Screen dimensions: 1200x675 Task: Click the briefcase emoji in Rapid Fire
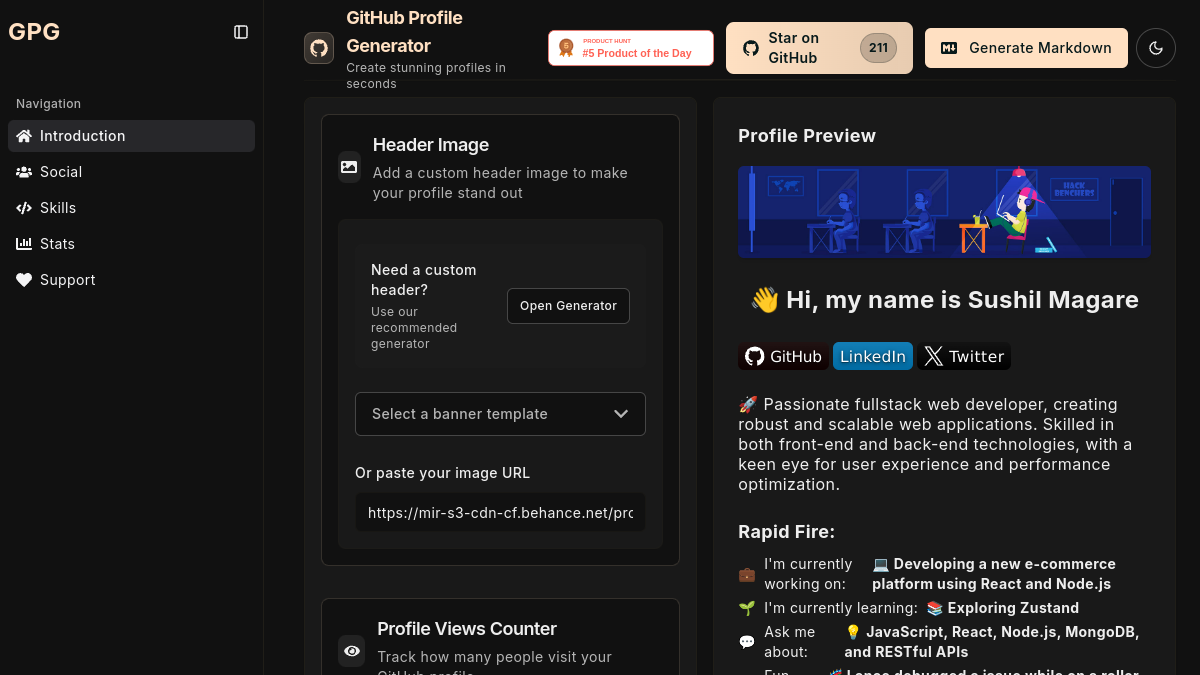point(747,574)
